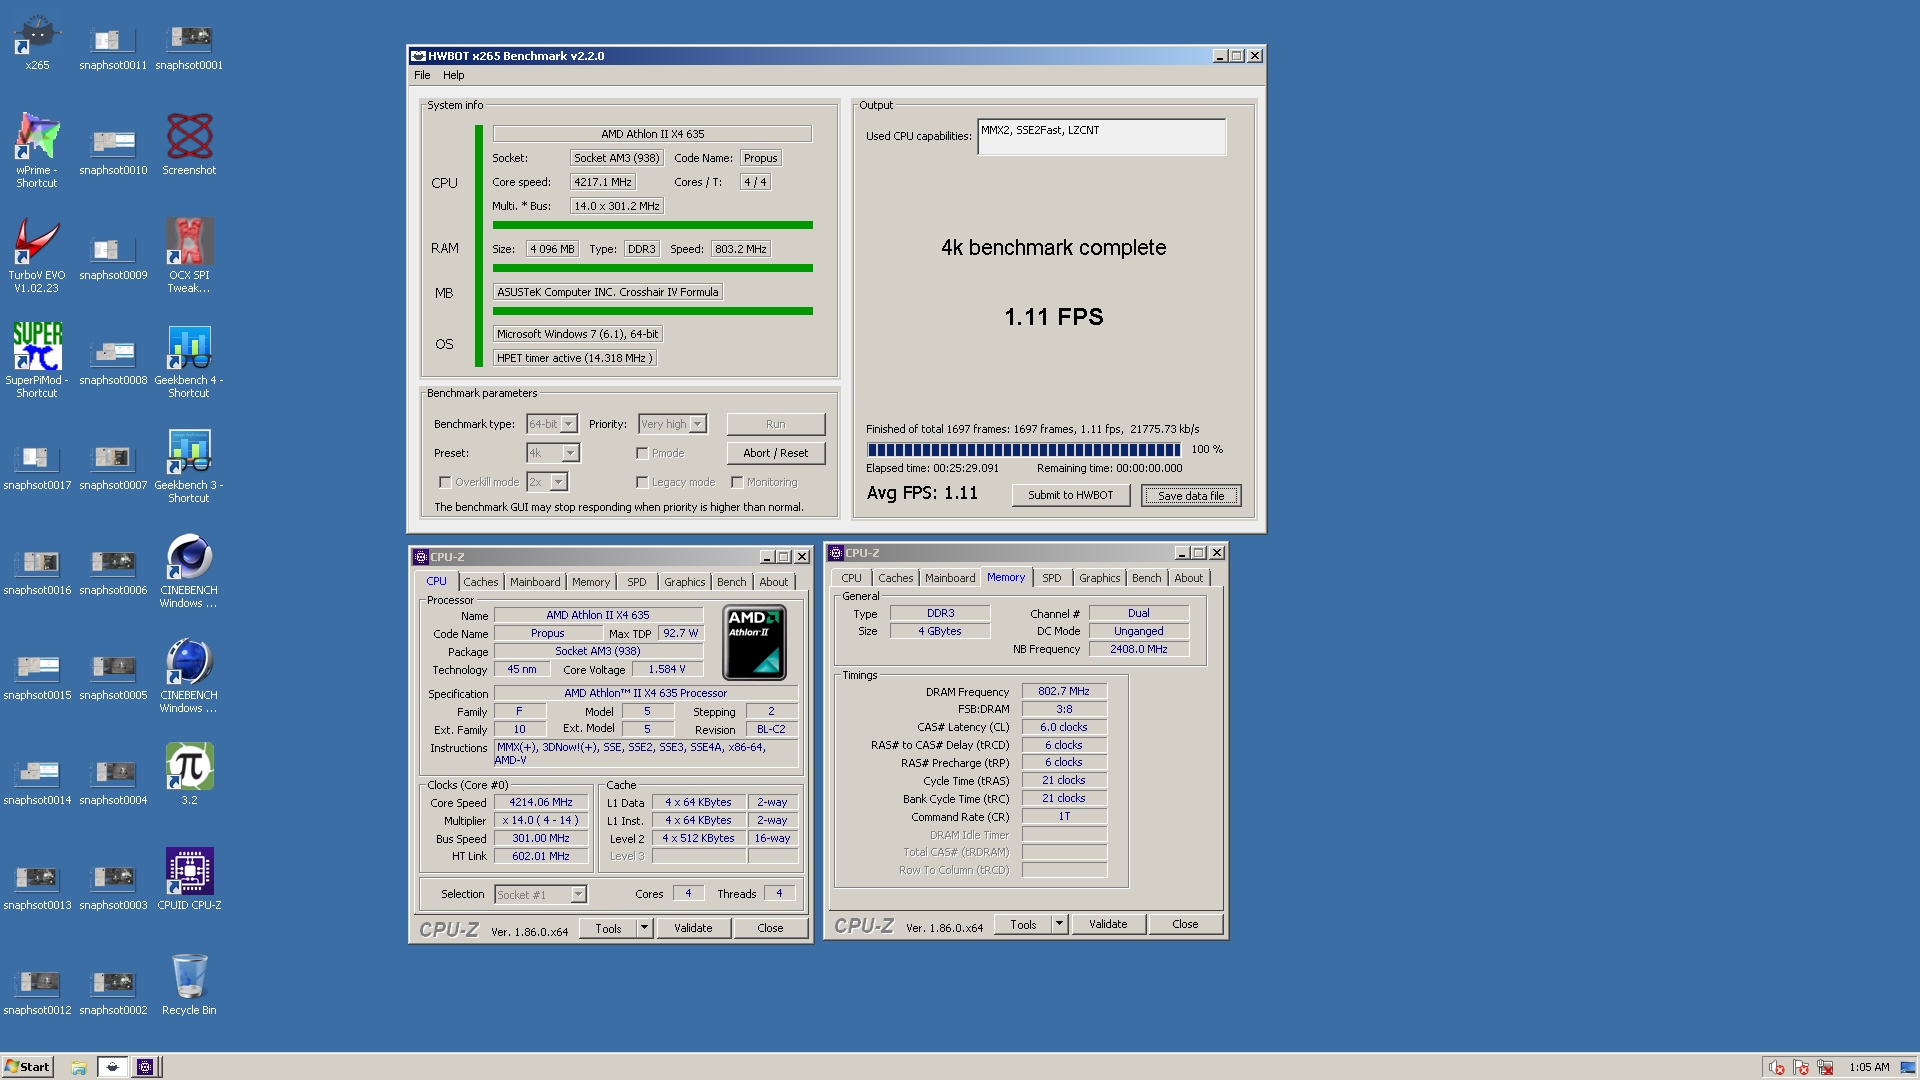The height and width of the screenshot is (1080, 1920).
Task: Click the Windows Start button
Action: tap(27, 1067)
